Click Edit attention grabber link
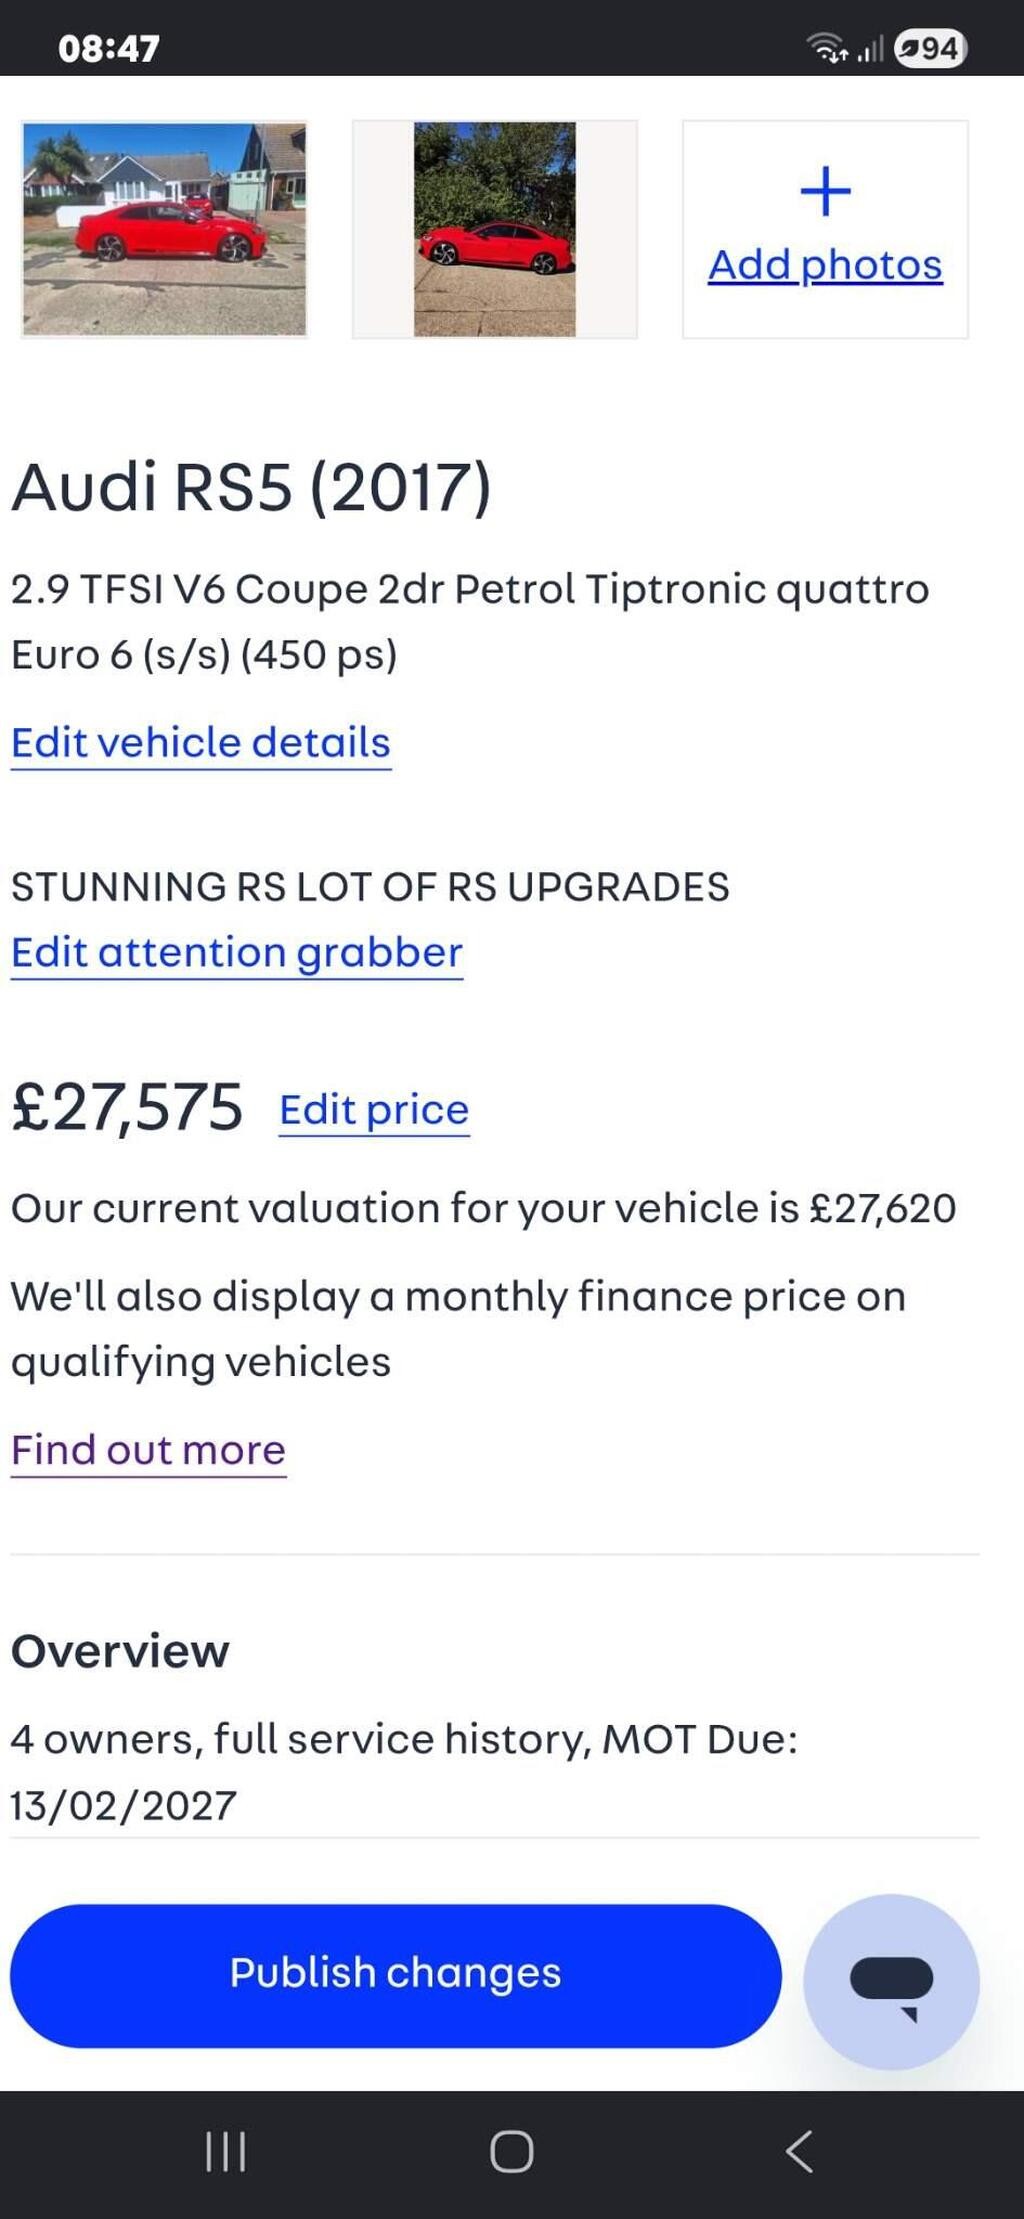1024x2219 pixels. click(x=237, y=953)
